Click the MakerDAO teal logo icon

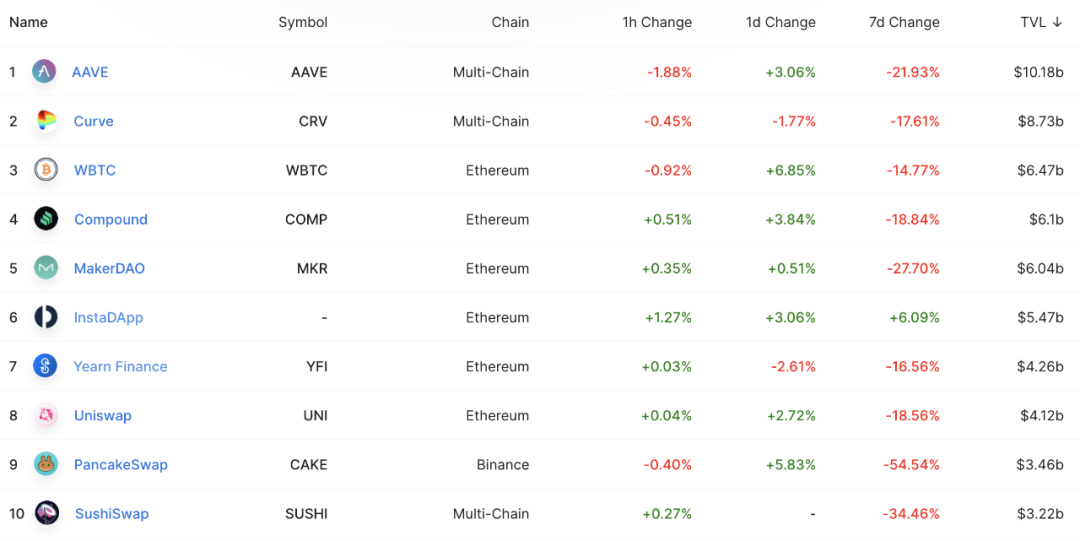(46, 268)
